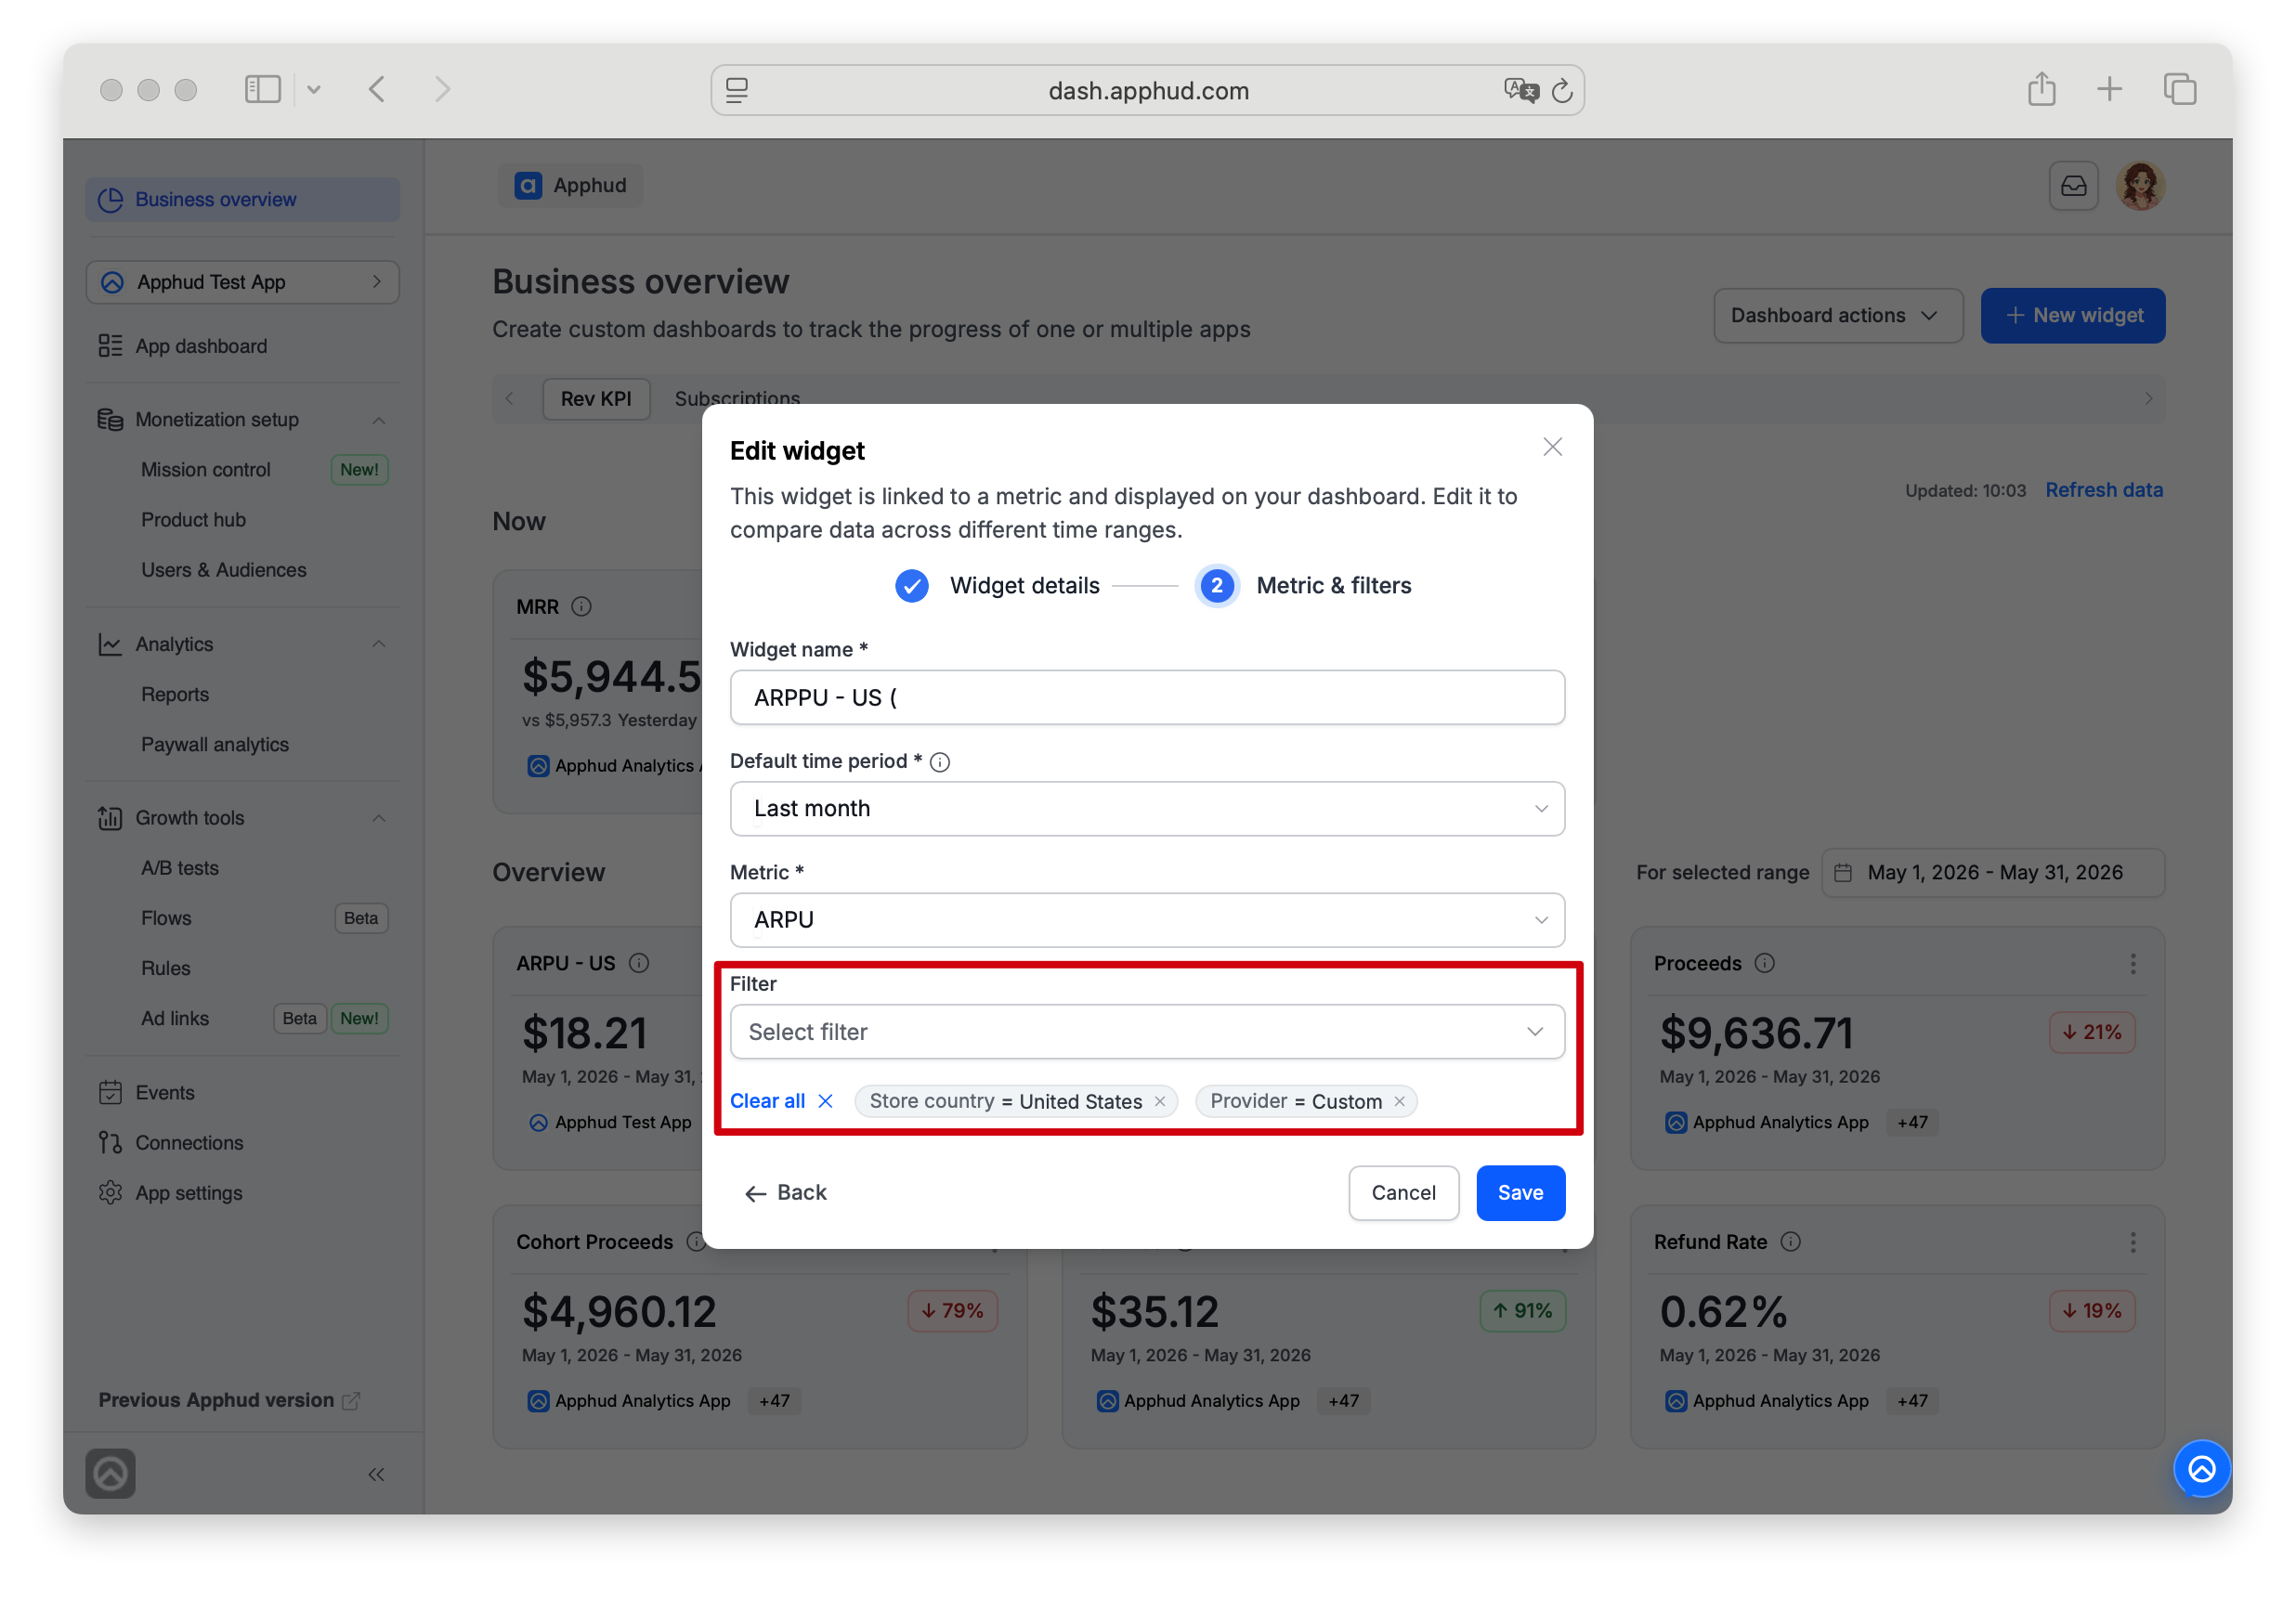Go back in Safari history
Screen dimensions: 2296x1599
(376, 89)
